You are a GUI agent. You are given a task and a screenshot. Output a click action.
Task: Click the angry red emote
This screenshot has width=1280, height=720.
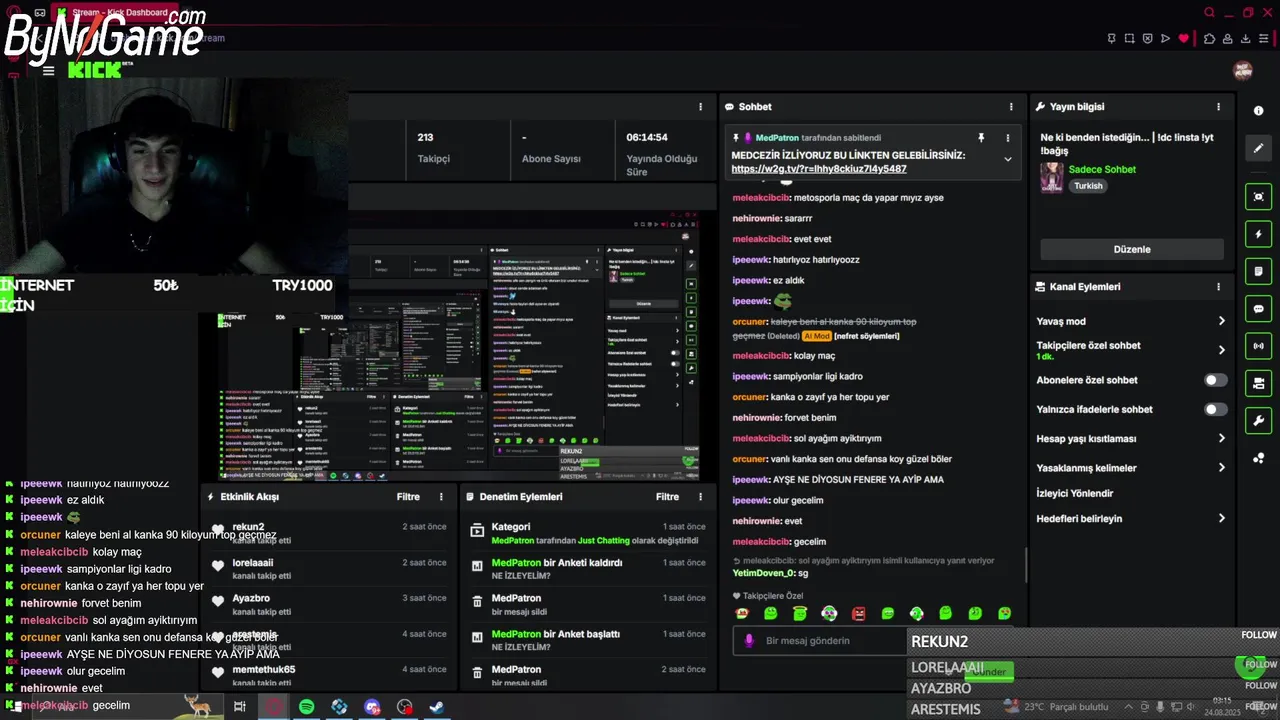click(x=858, y=613)
